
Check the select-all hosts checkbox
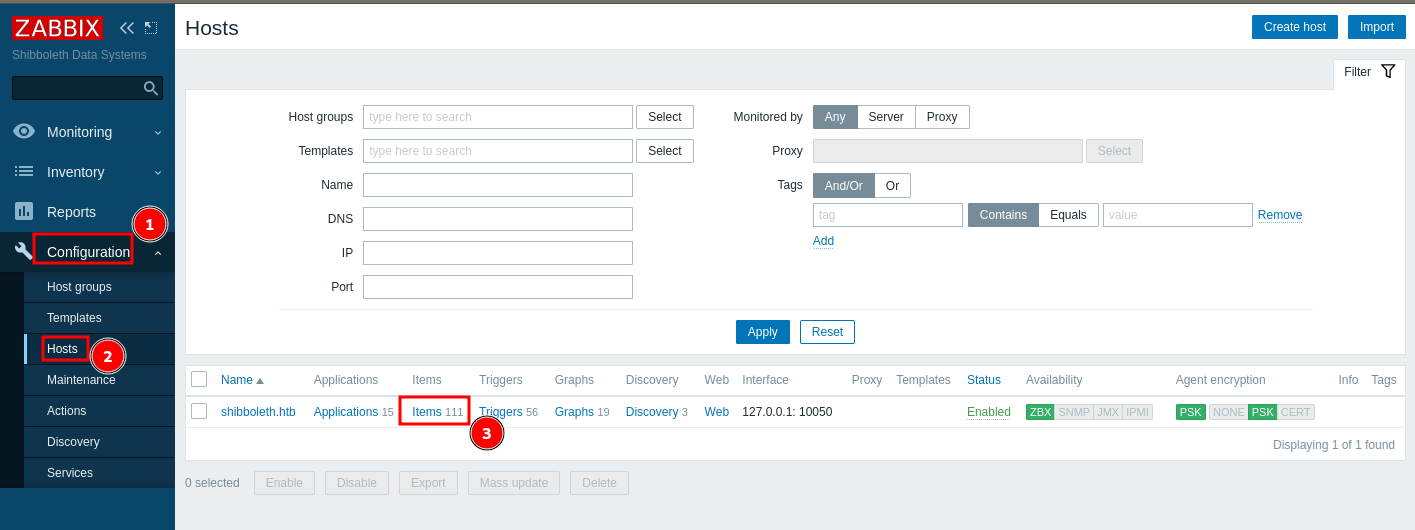coord(199,379)
